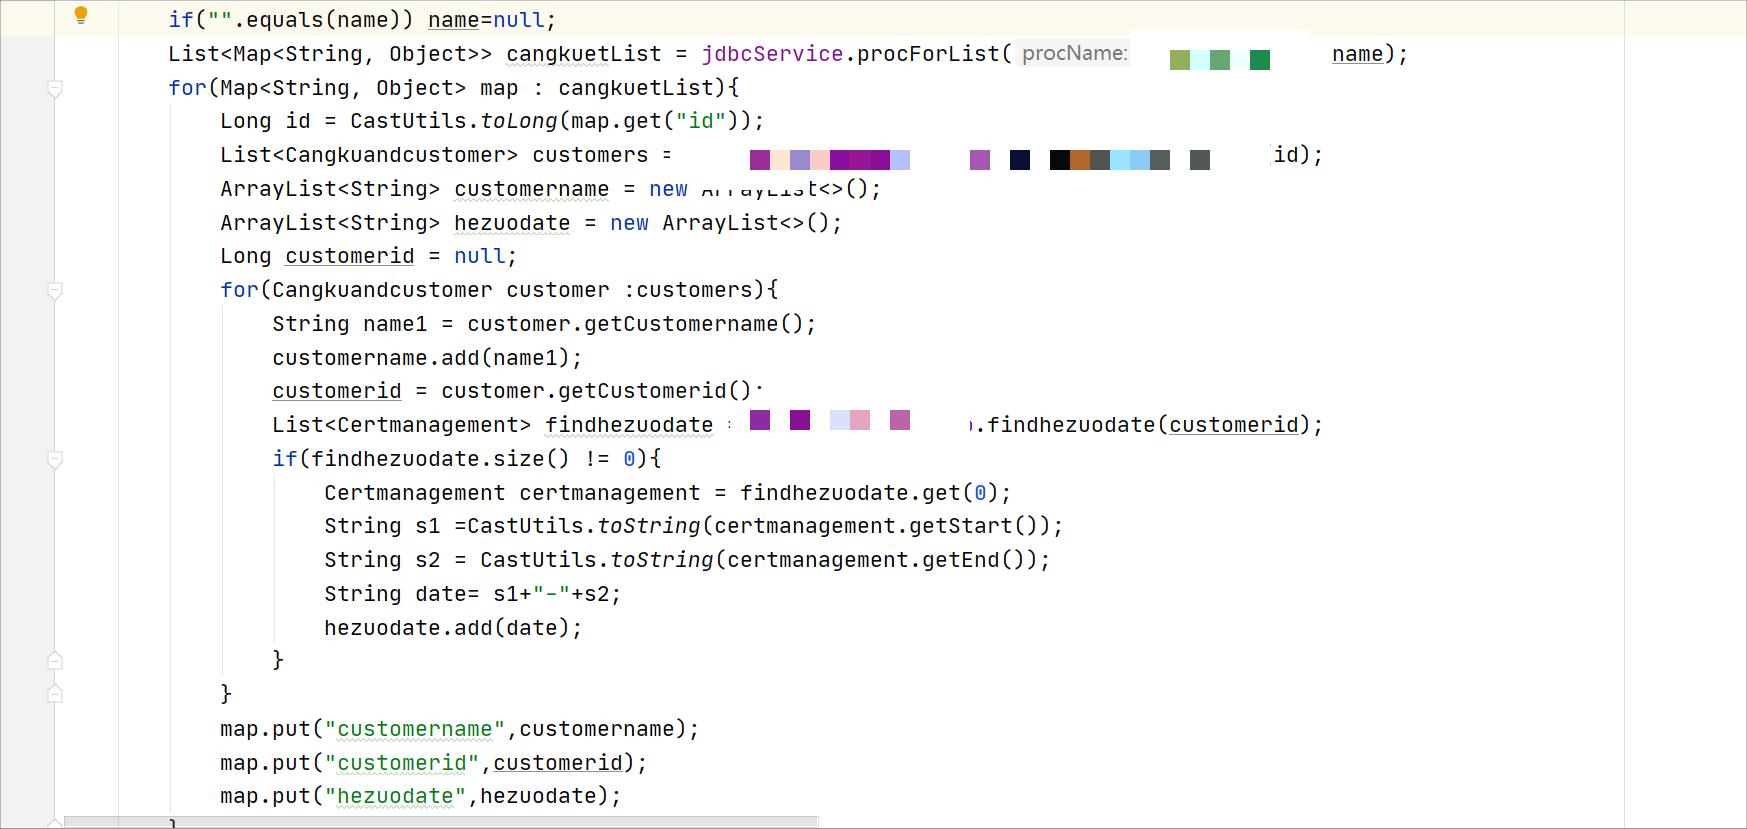Click hezuodate variable in ArrayList declaration

[512, 223]
